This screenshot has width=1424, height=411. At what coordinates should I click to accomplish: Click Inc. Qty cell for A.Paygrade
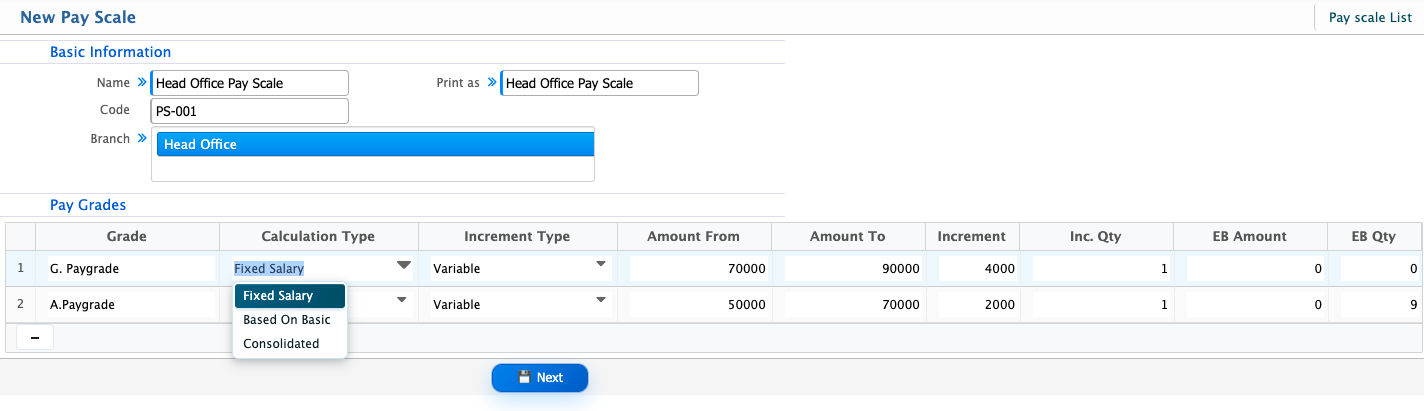[1103, 304]
